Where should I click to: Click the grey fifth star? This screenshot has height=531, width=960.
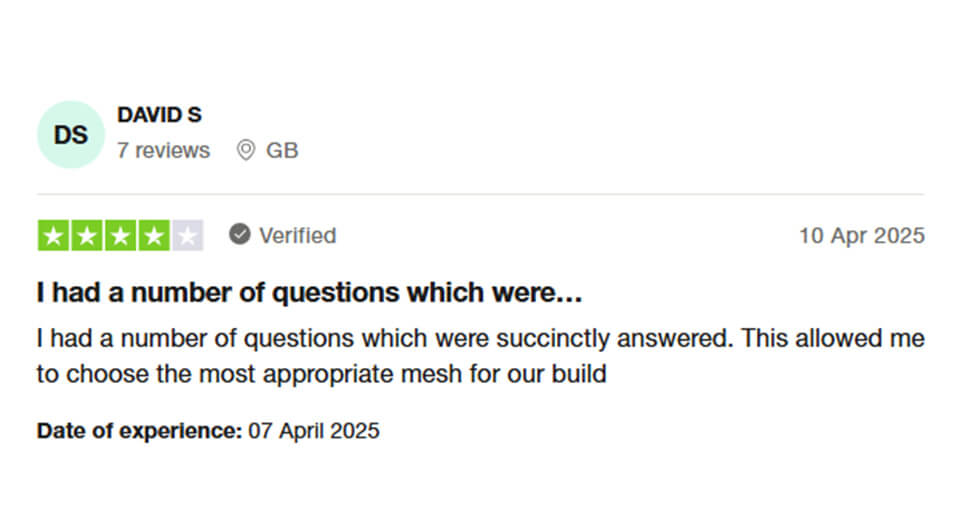pos(187,235)
